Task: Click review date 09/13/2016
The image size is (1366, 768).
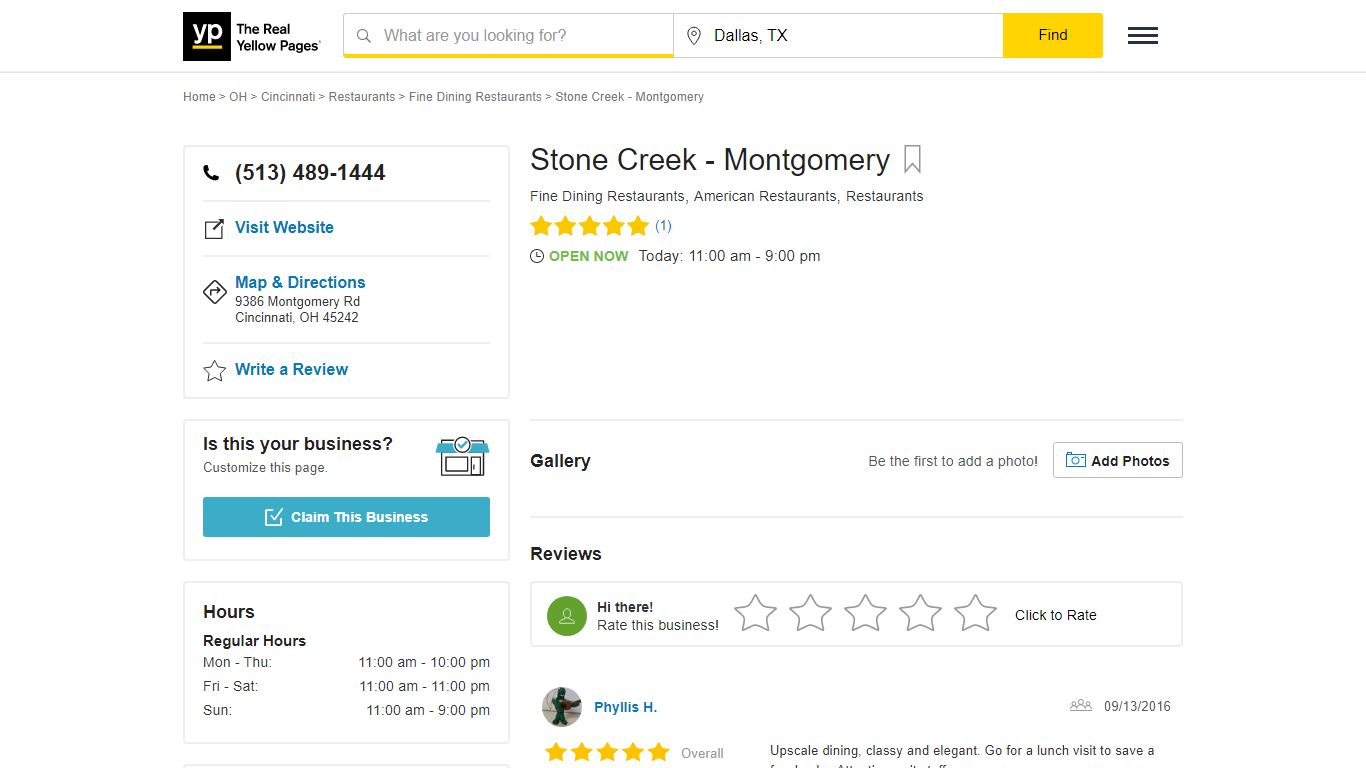Action: click(x=1137, y=706)
